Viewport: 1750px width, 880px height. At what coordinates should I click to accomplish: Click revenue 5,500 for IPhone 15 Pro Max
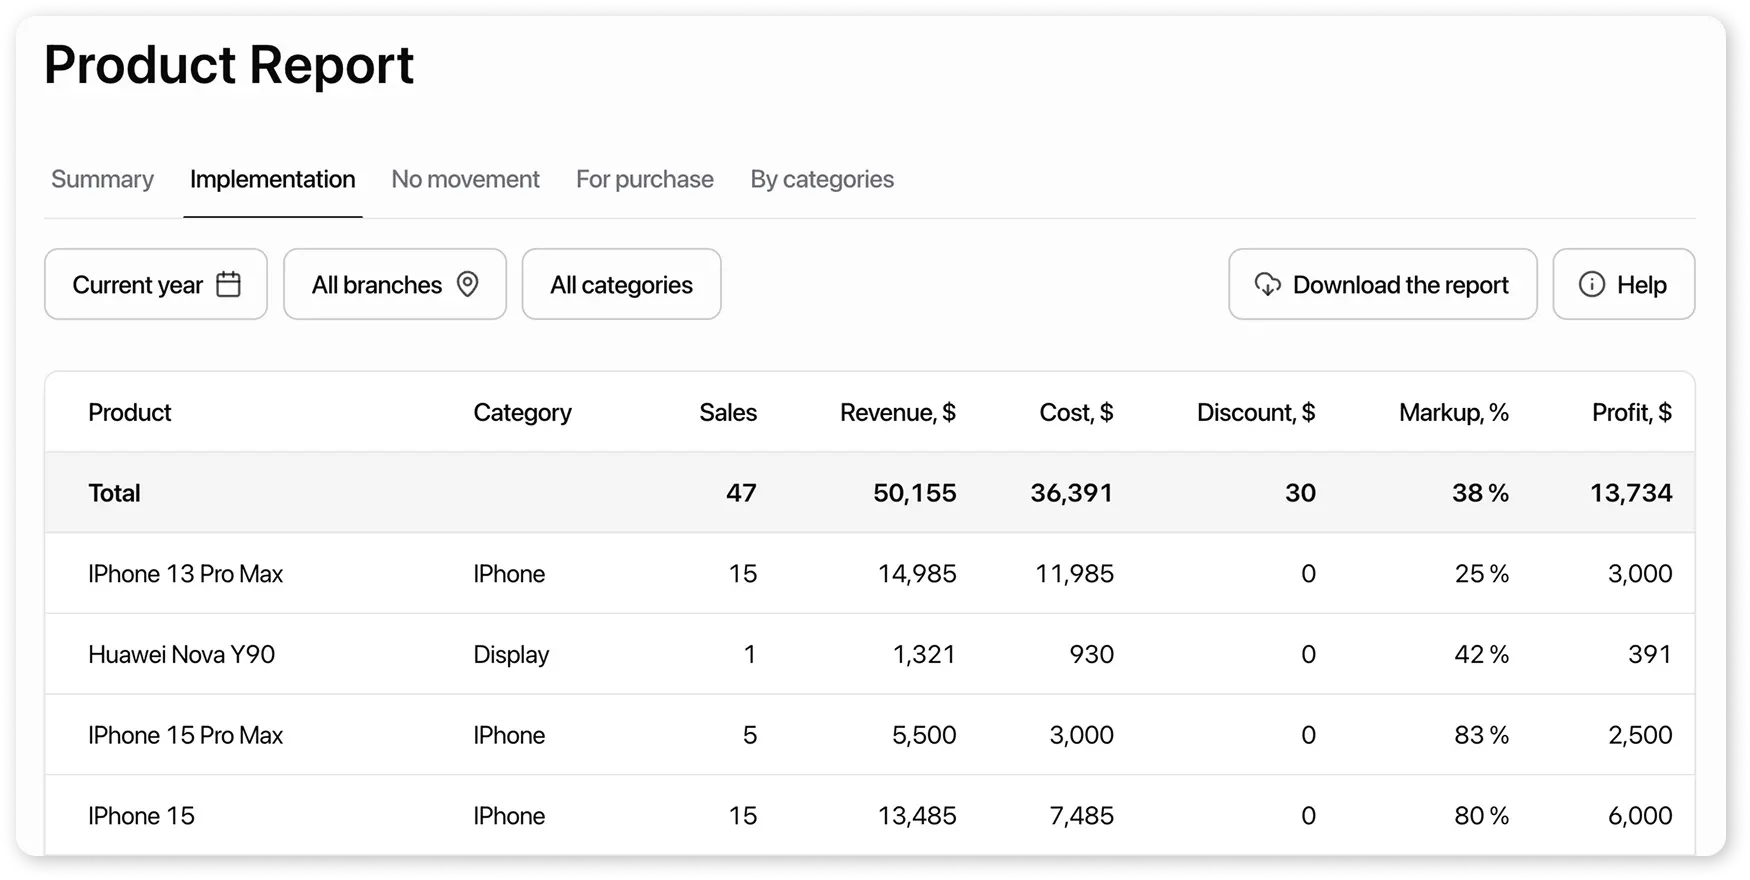click(924, 735)
